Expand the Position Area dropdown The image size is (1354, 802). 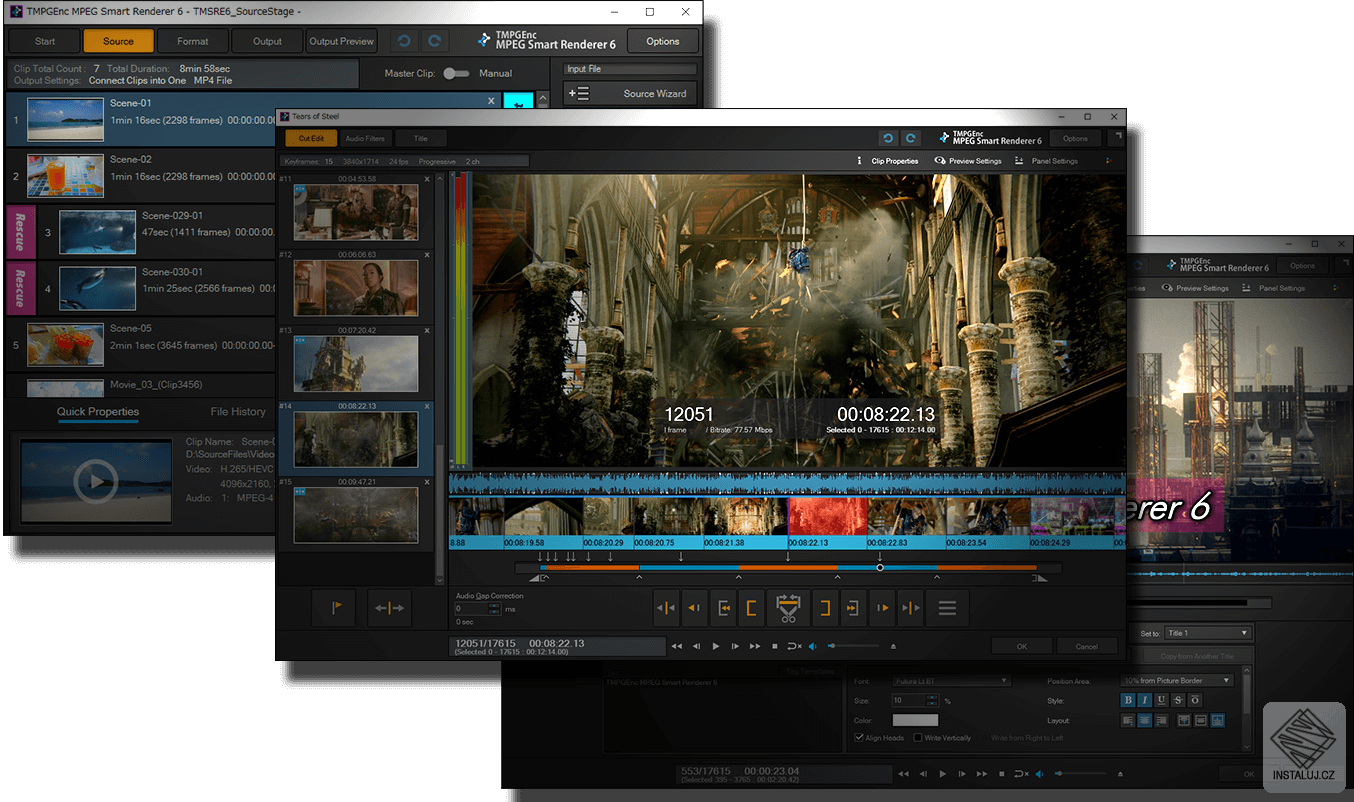tap(1177, 681)
